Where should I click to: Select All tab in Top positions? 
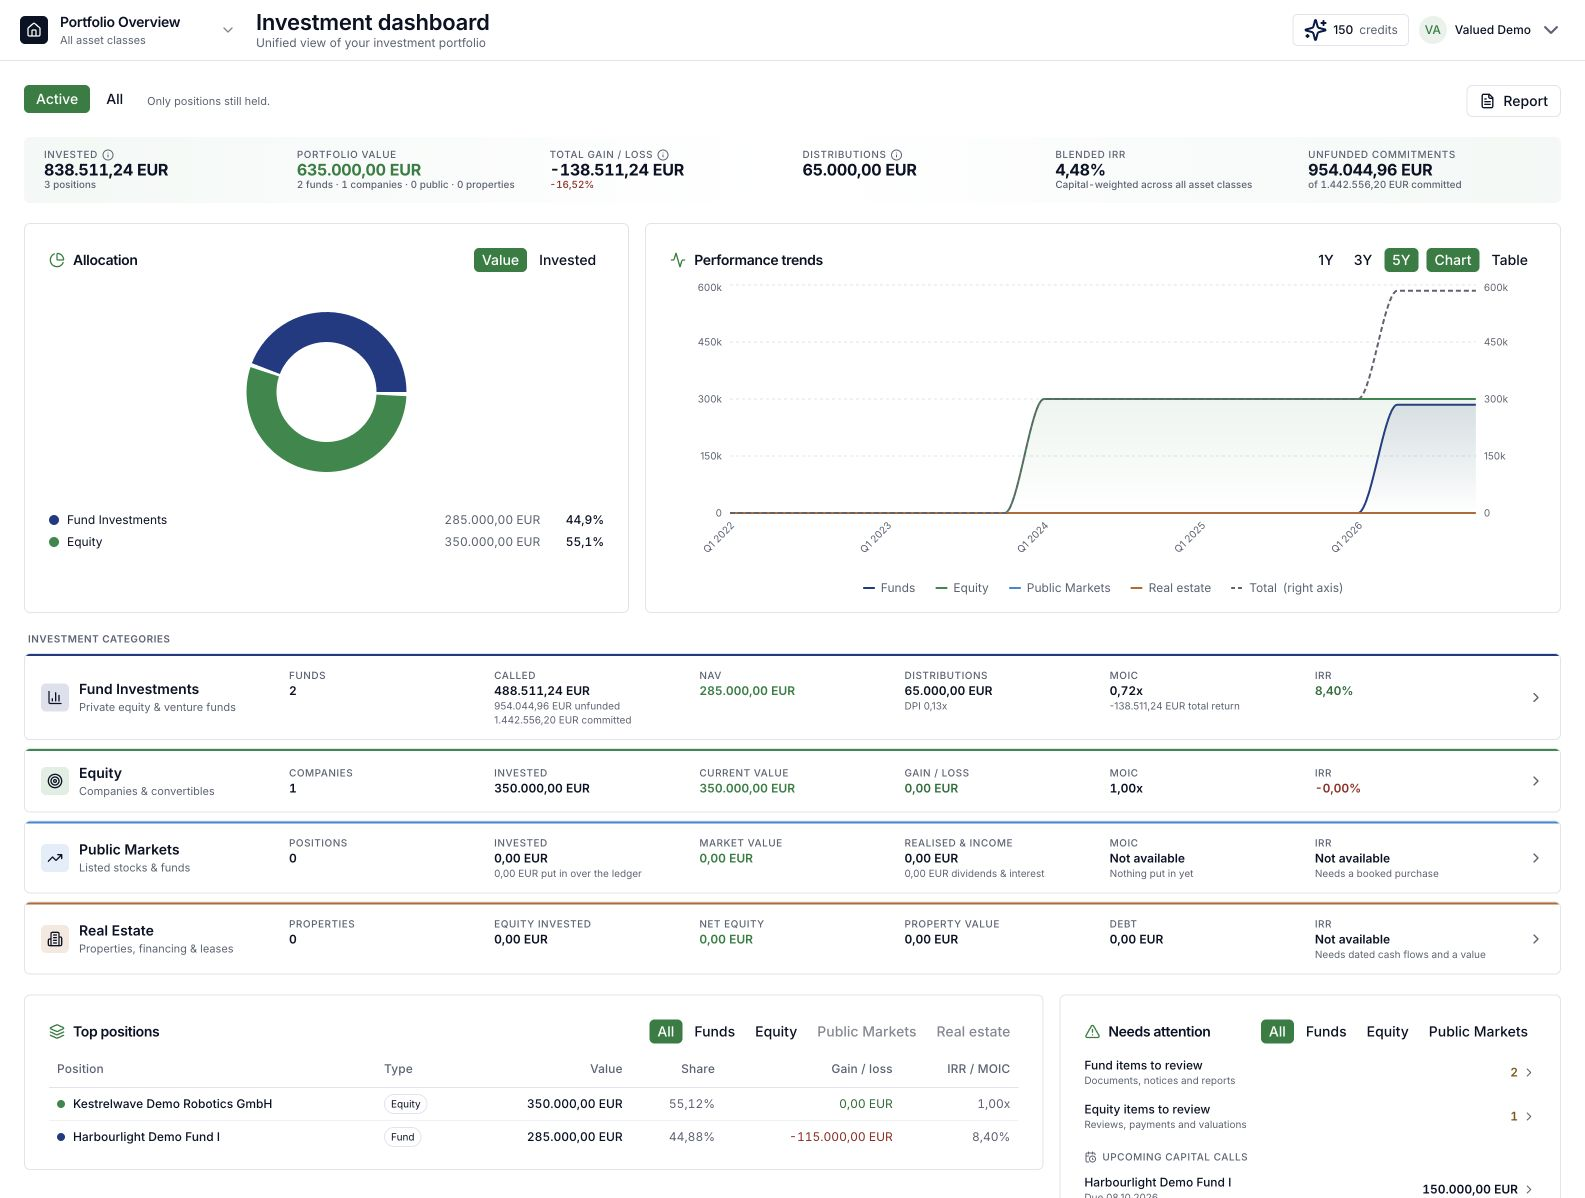tap(666, 1032)
